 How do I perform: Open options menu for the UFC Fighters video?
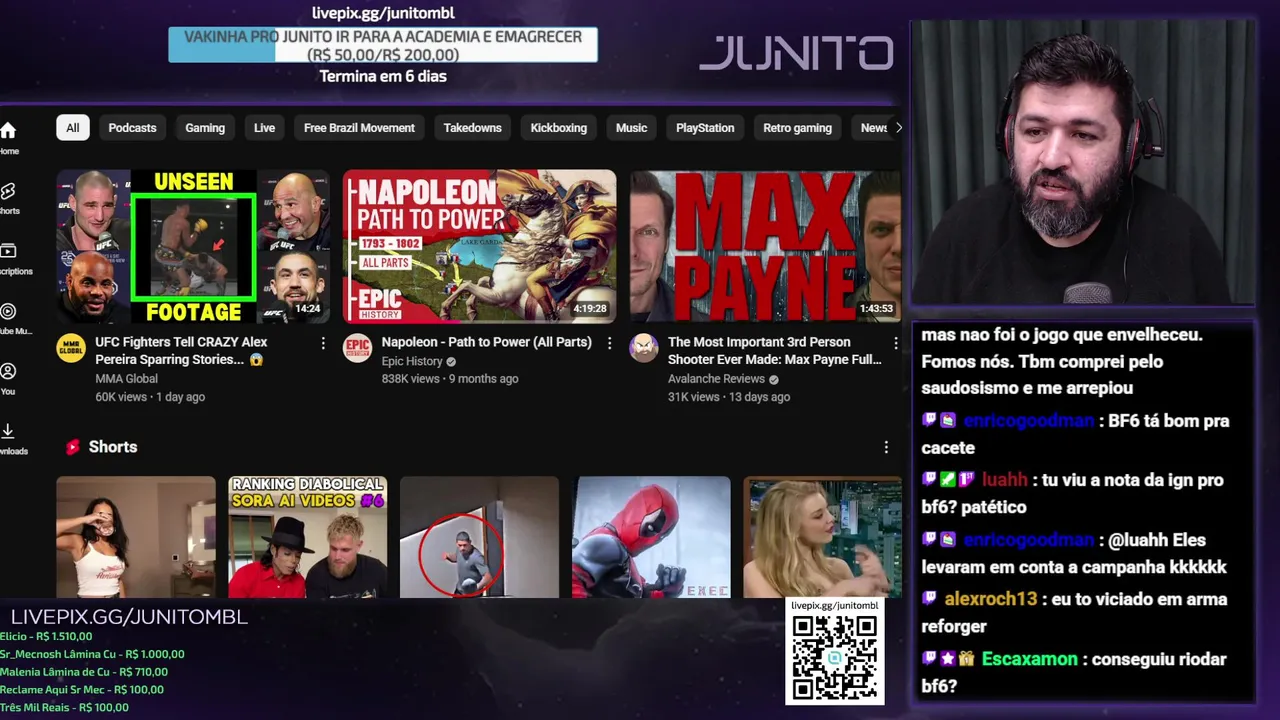point(322,343)
